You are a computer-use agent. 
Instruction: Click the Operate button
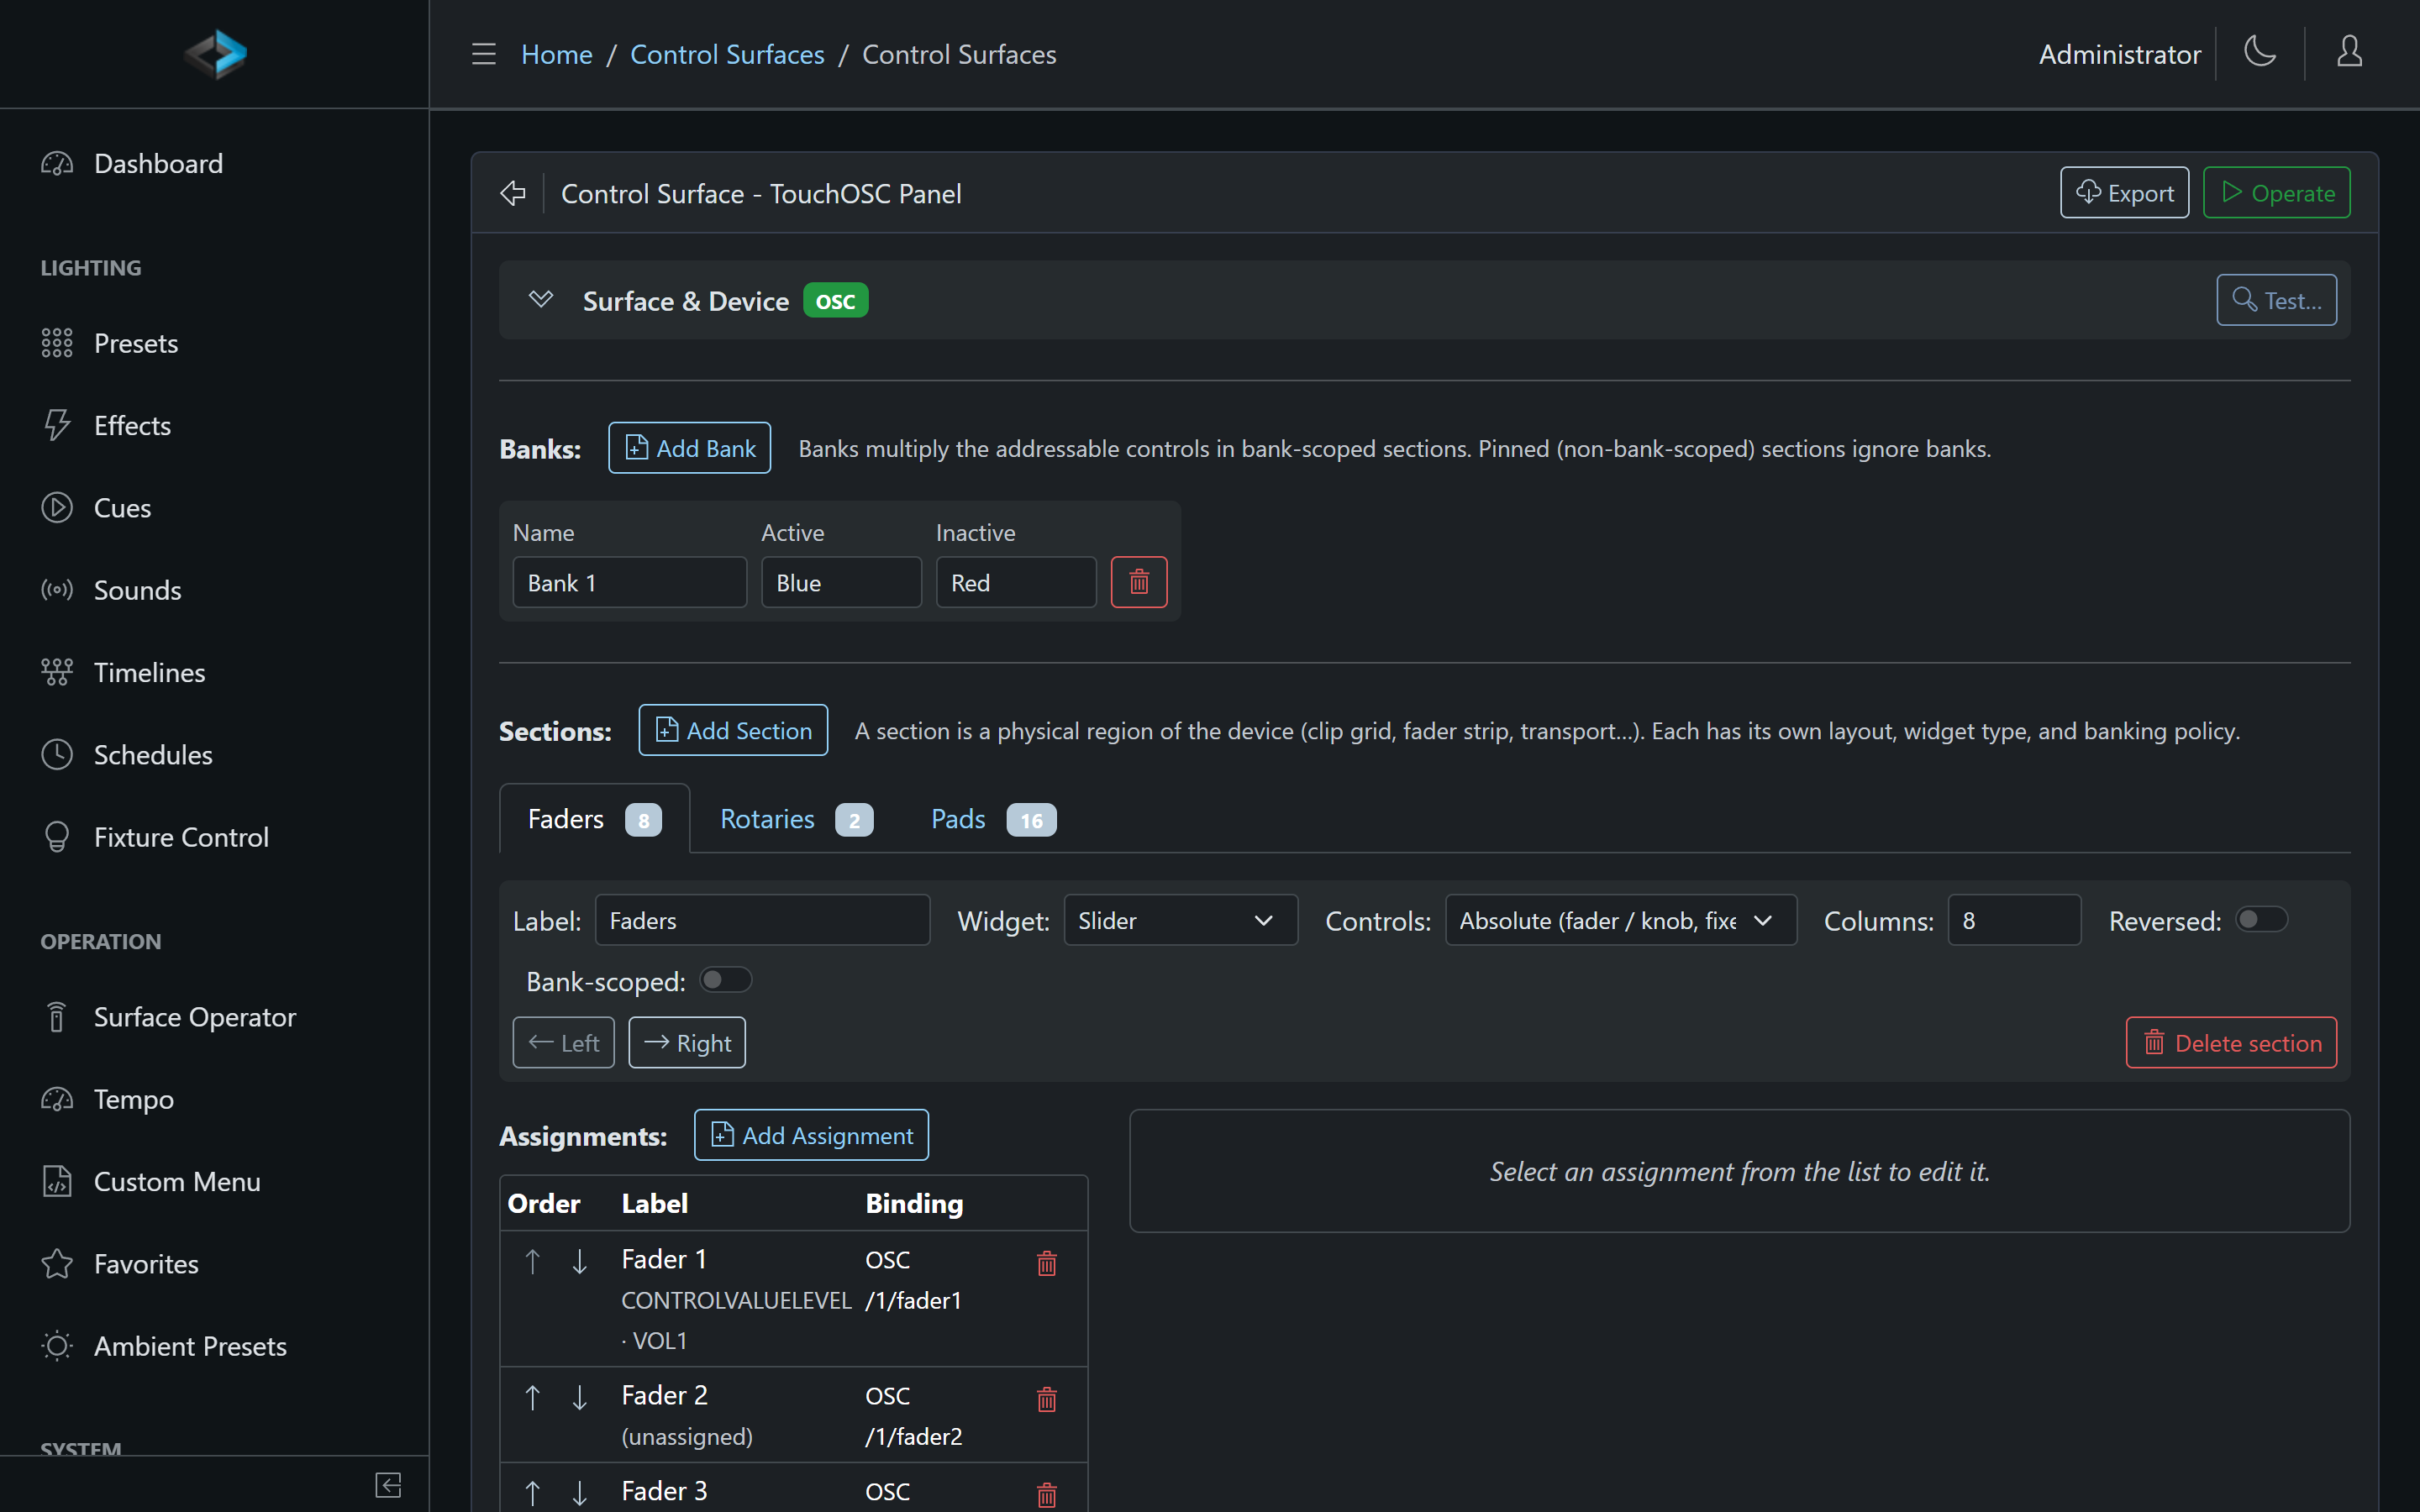tap(2276, 192)
